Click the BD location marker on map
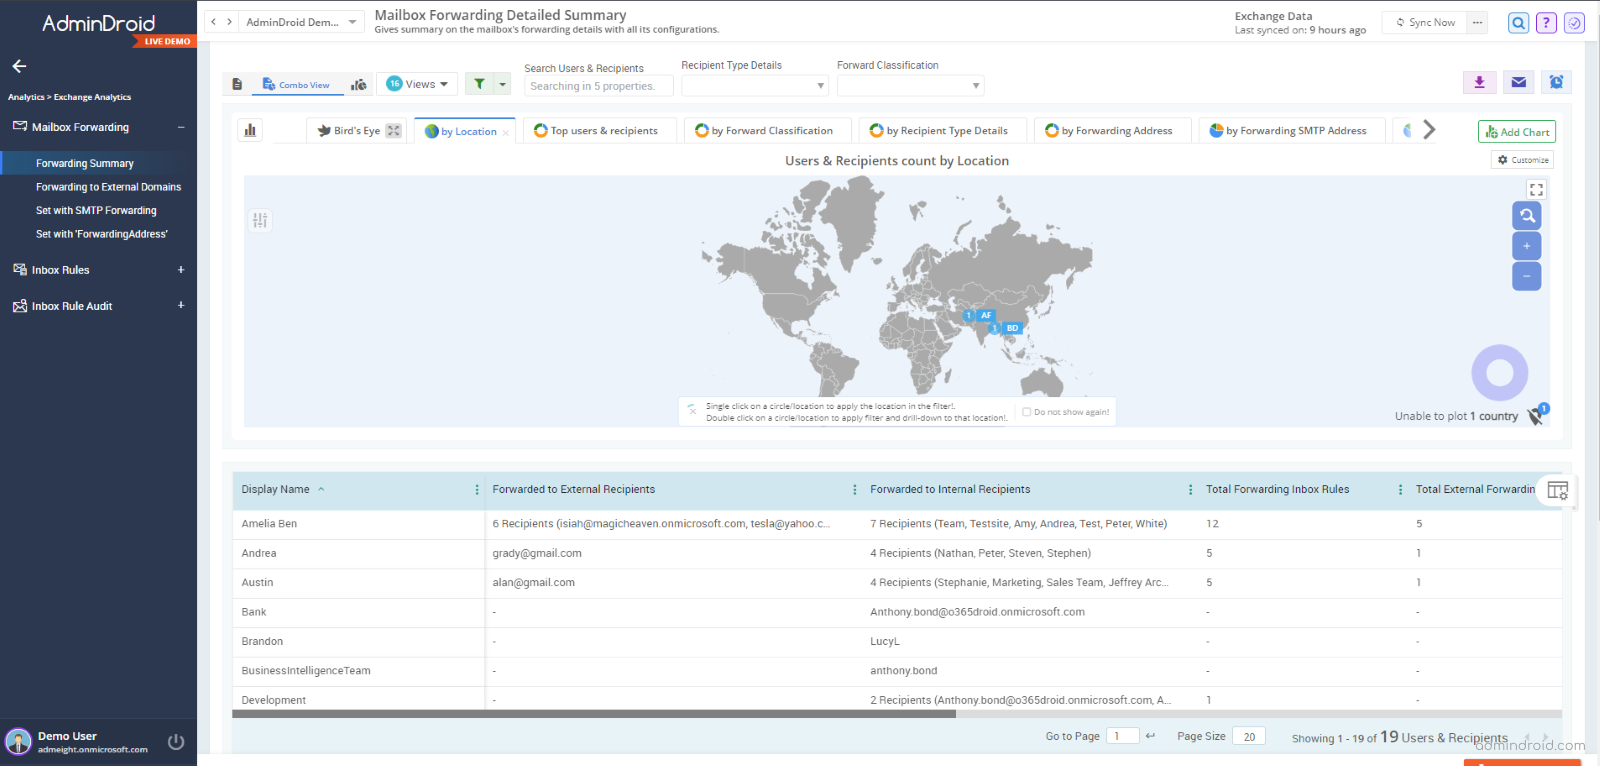Screen dimensions: 1600x766 1012,328
